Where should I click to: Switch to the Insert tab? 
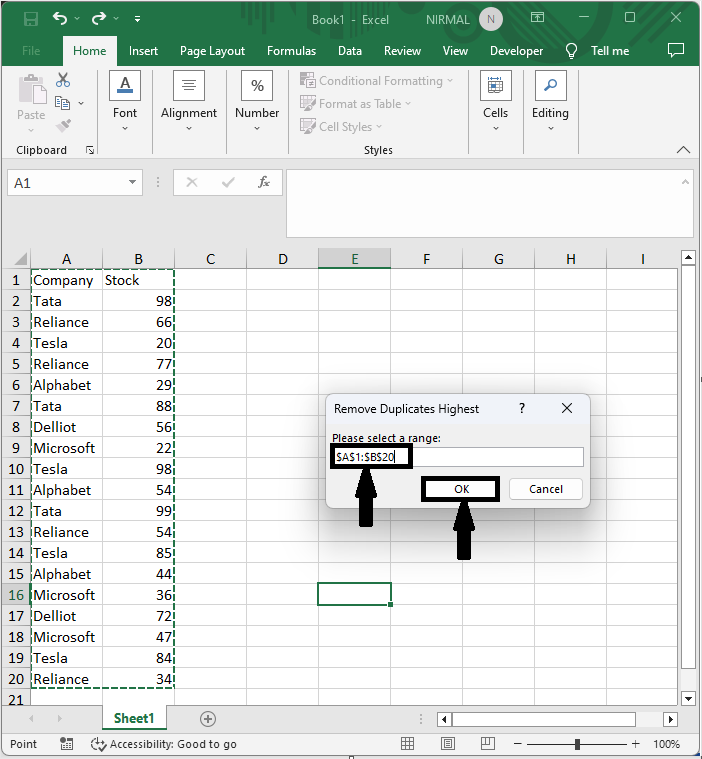[143, 51]
